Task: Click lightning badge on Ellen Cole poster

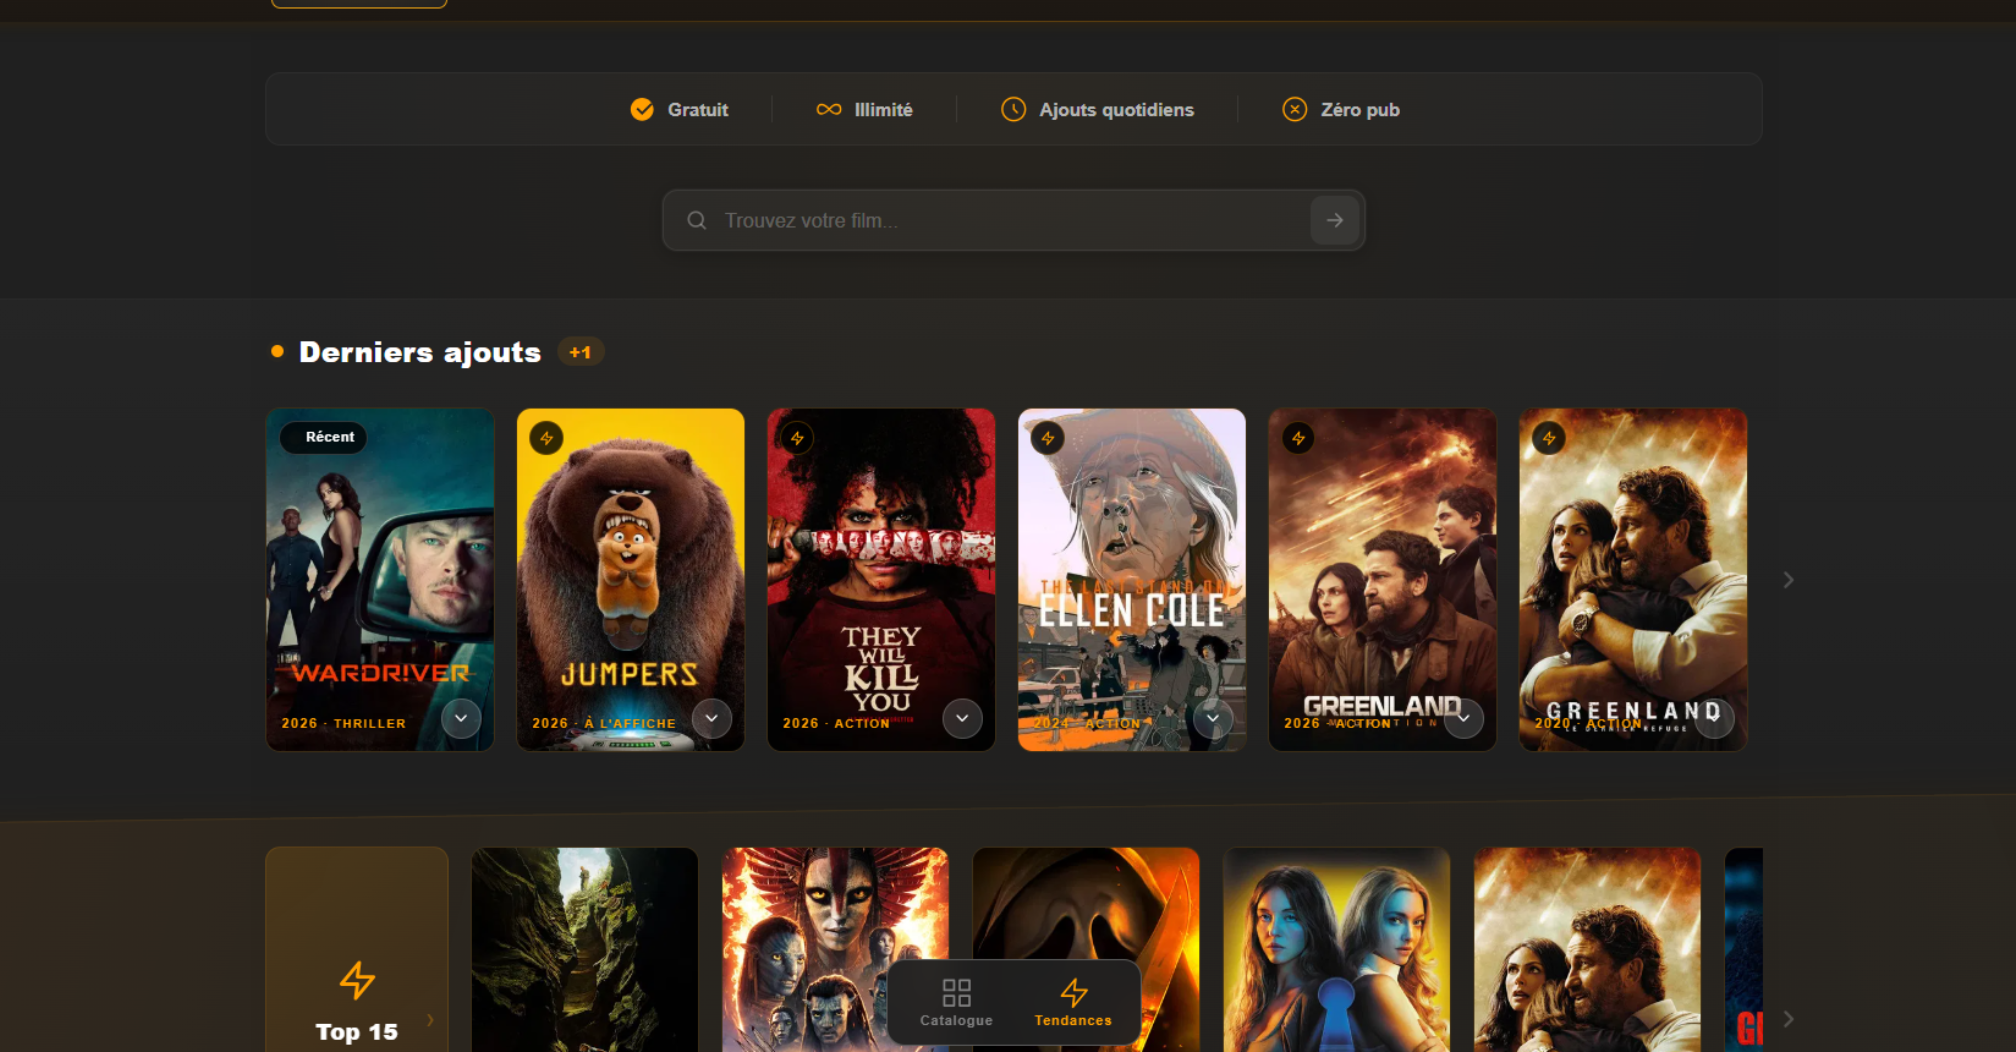Action: click(x=1047, y=438)
